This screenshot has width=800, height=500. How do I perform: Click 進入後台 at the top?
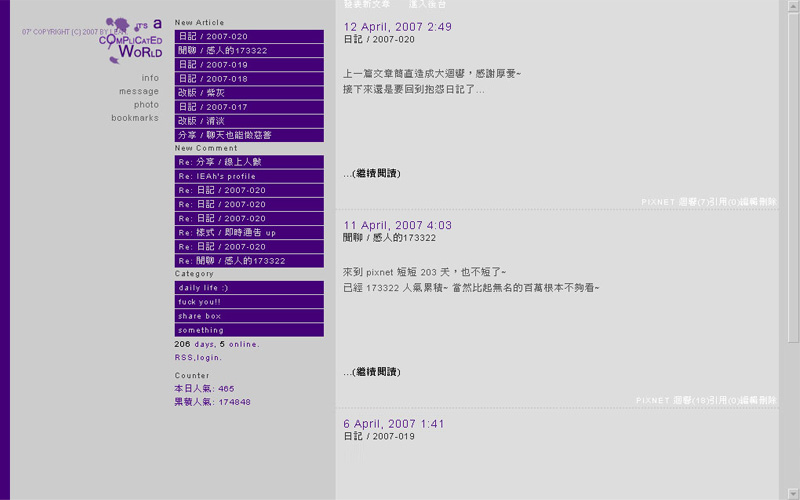[x=427, y=4]
